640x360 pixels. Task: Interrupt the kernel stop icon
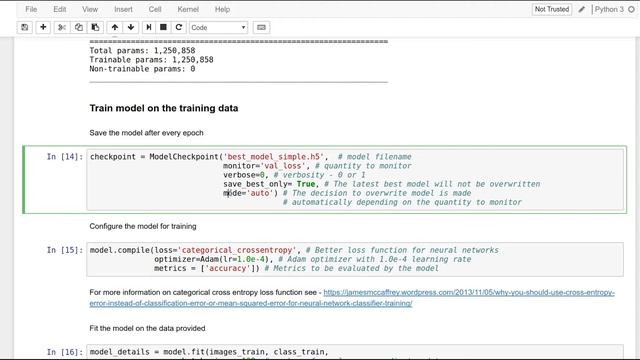[163, 27]
